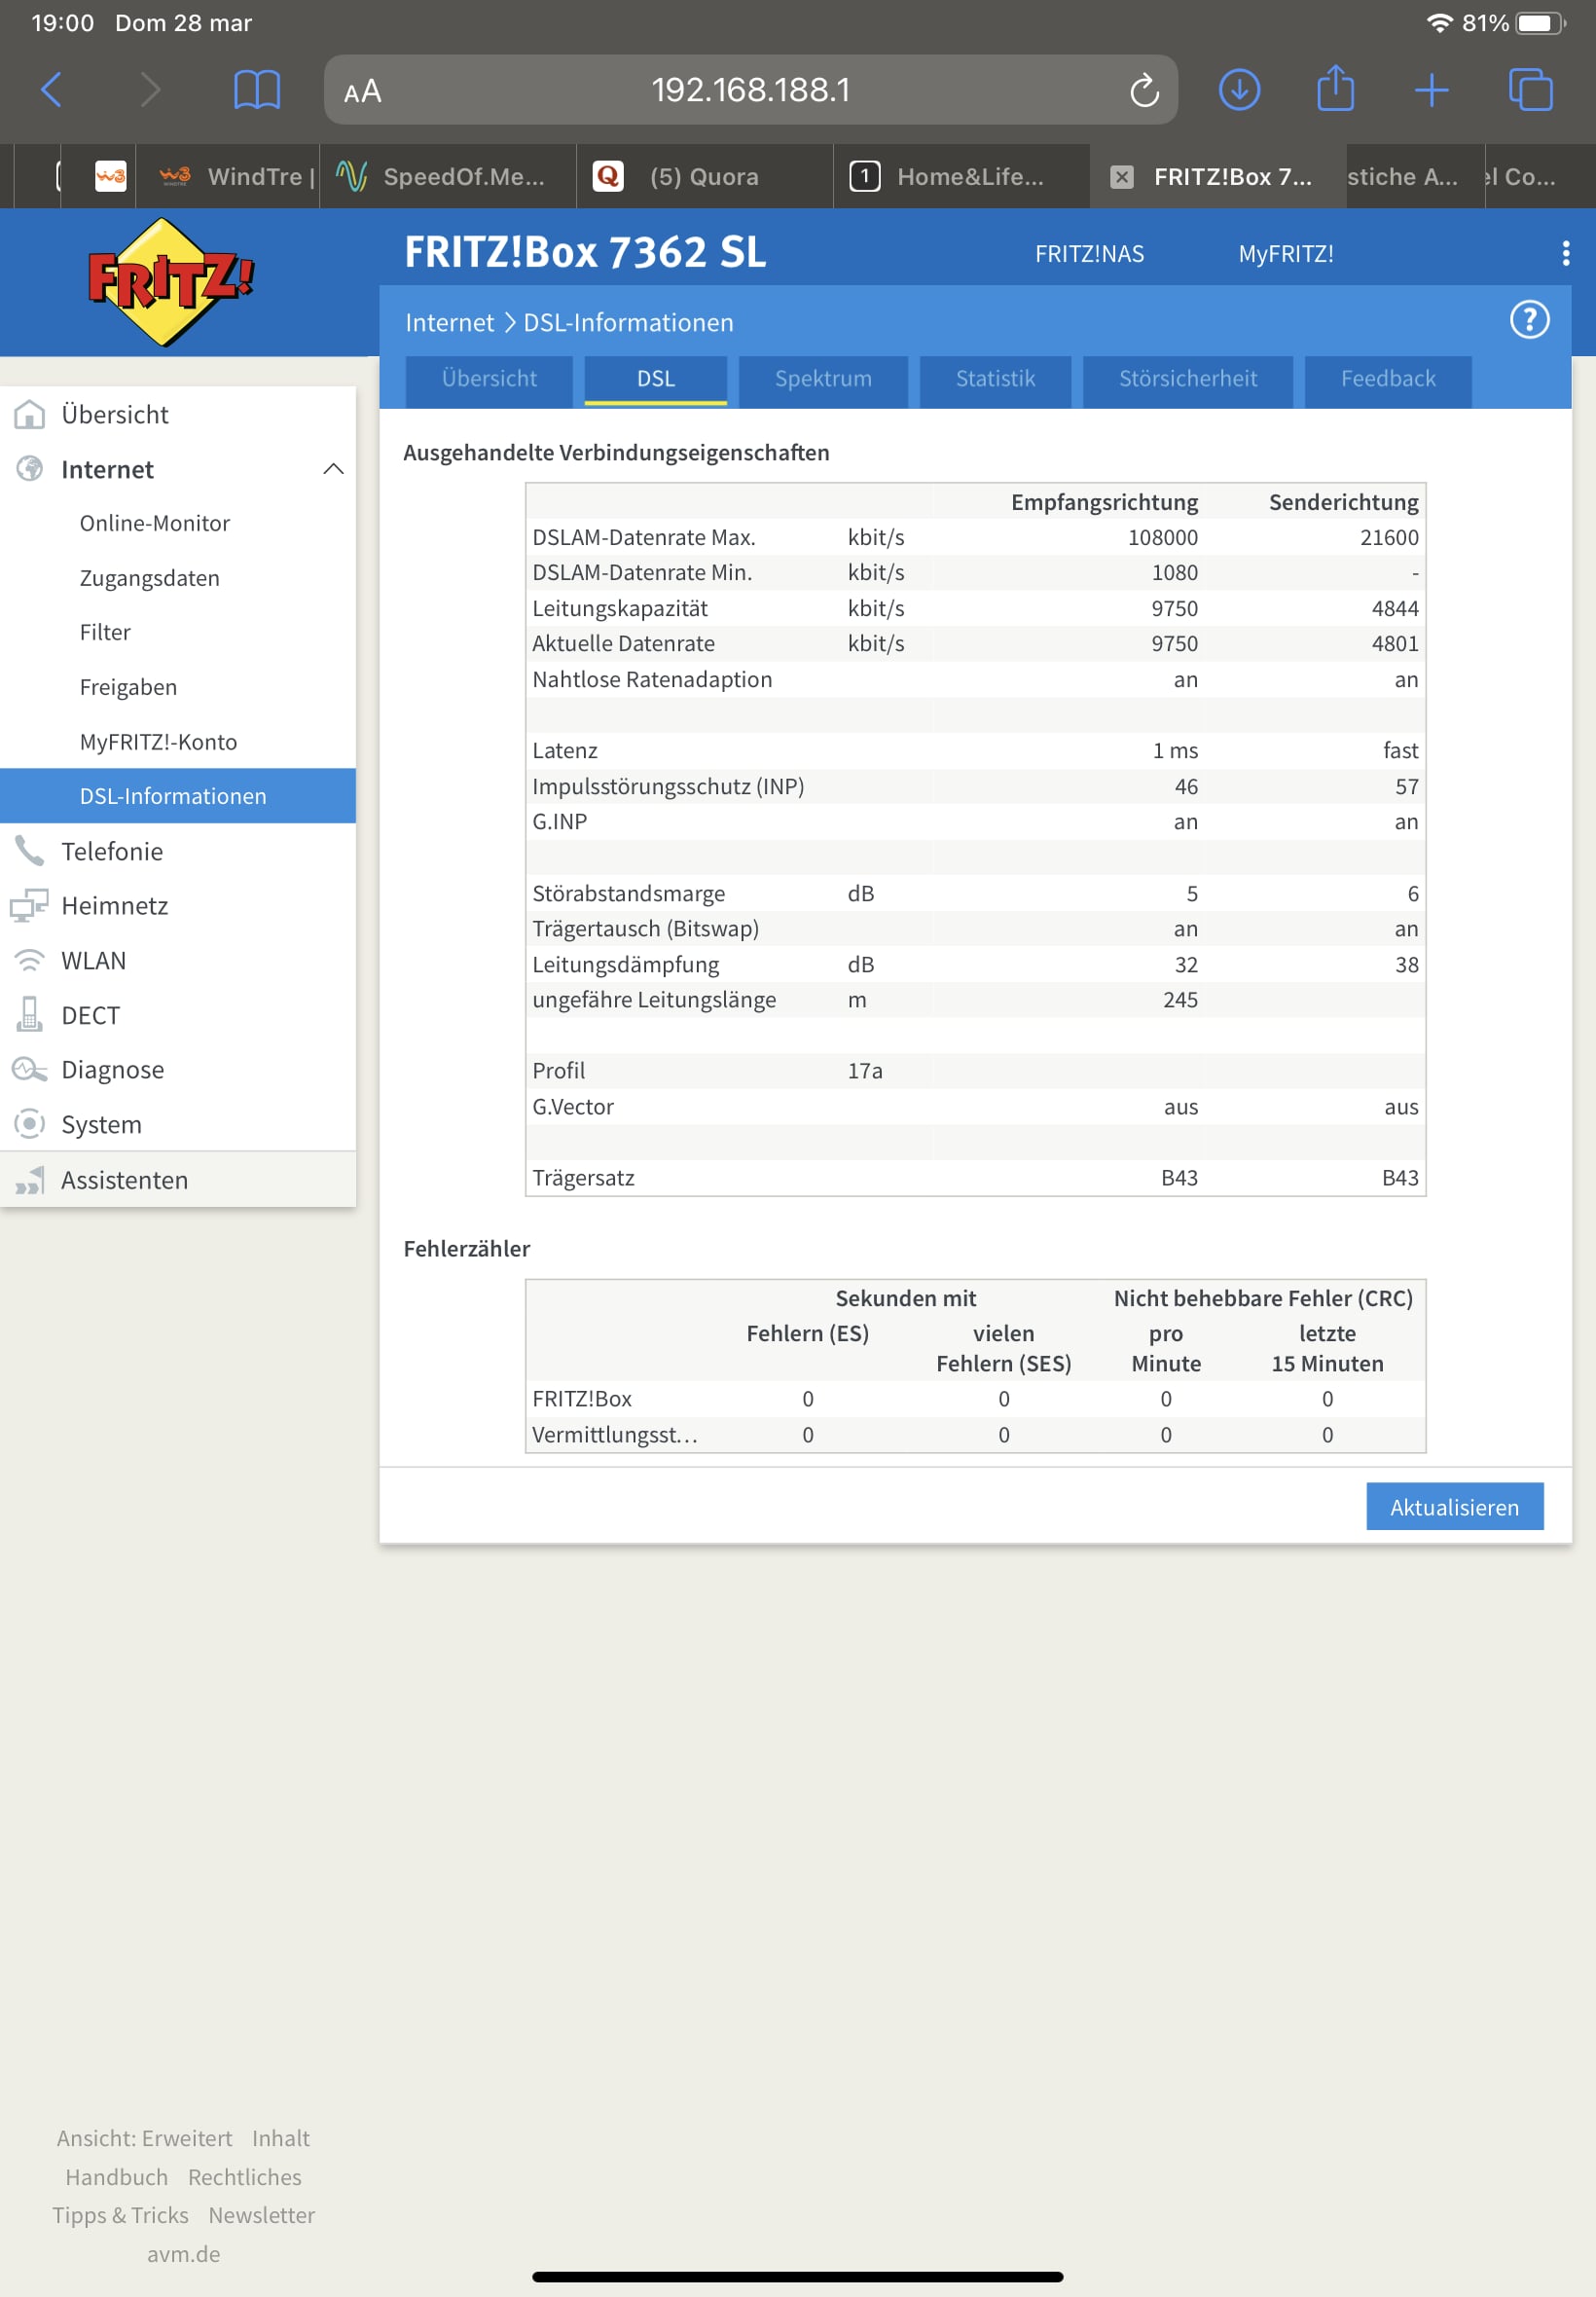Open the help question mark icon

point(1528,321)
